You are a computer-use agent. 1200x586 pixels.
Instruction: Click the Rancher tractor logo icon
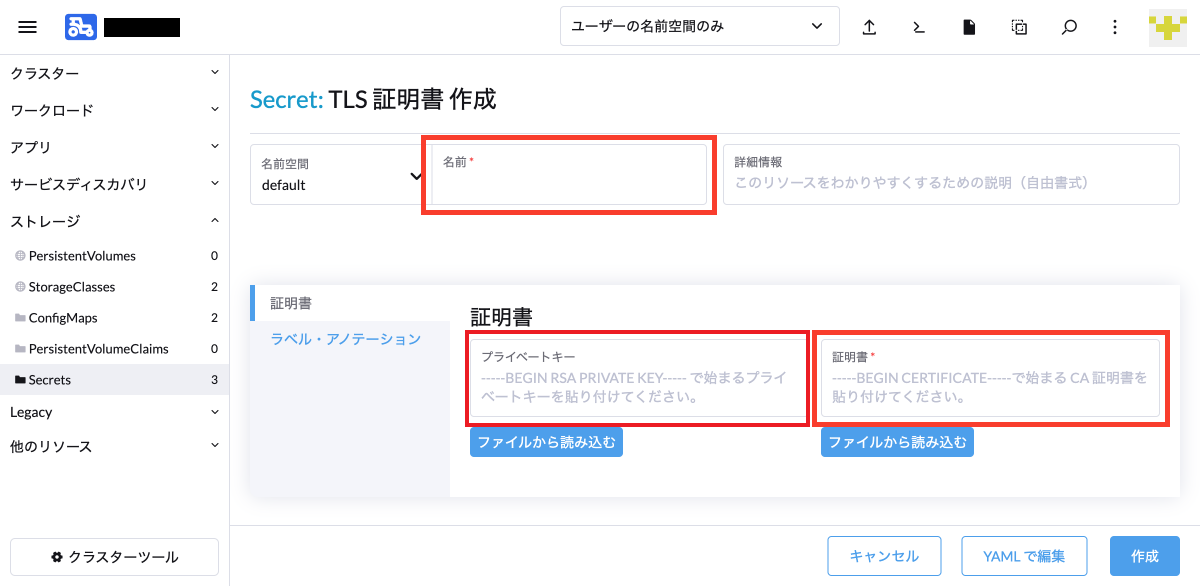81,27
